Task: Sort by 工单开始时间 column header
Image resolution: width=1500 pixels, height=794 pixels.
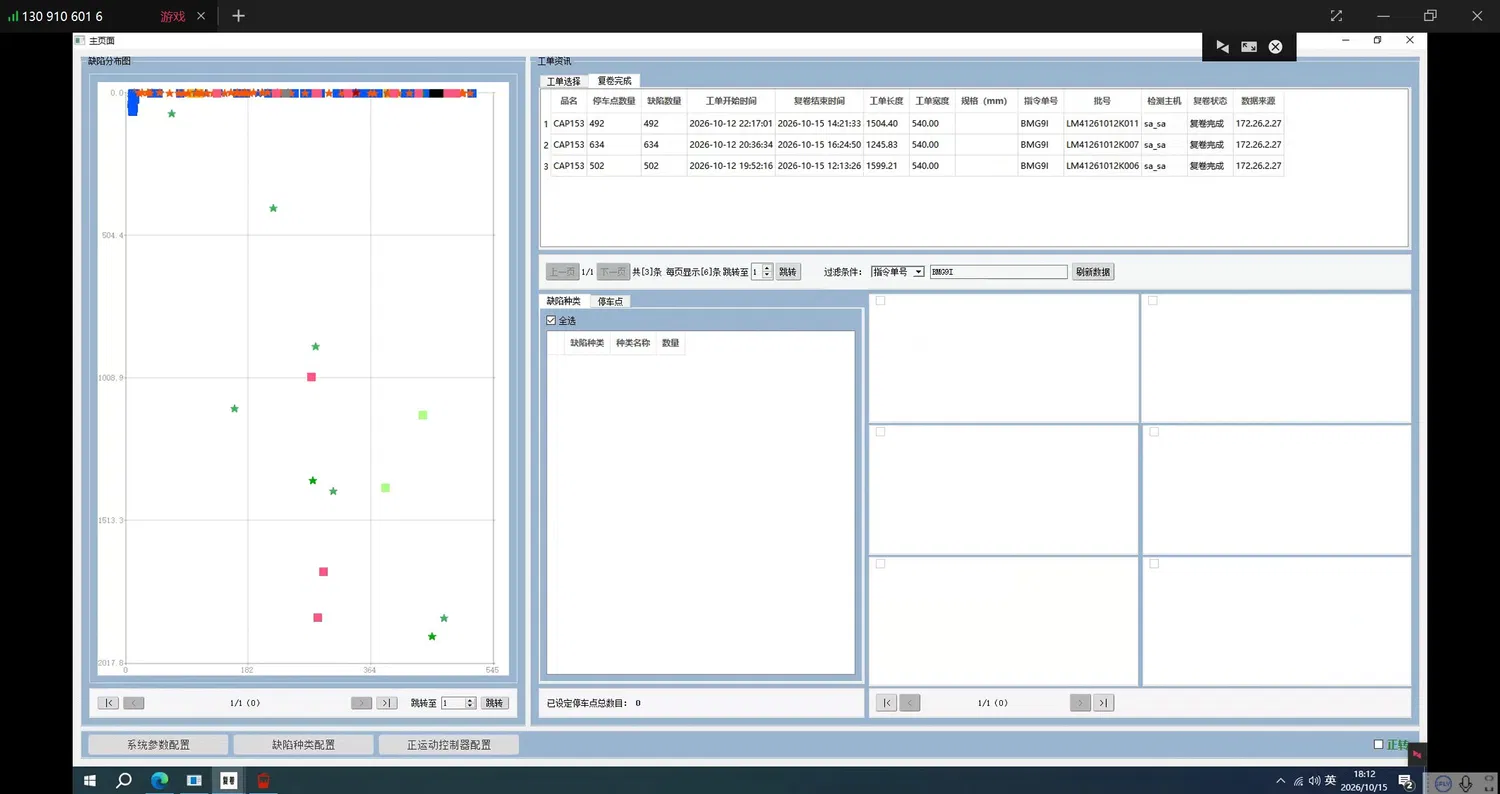Action: pyautogui.click(x=731, y=101)
